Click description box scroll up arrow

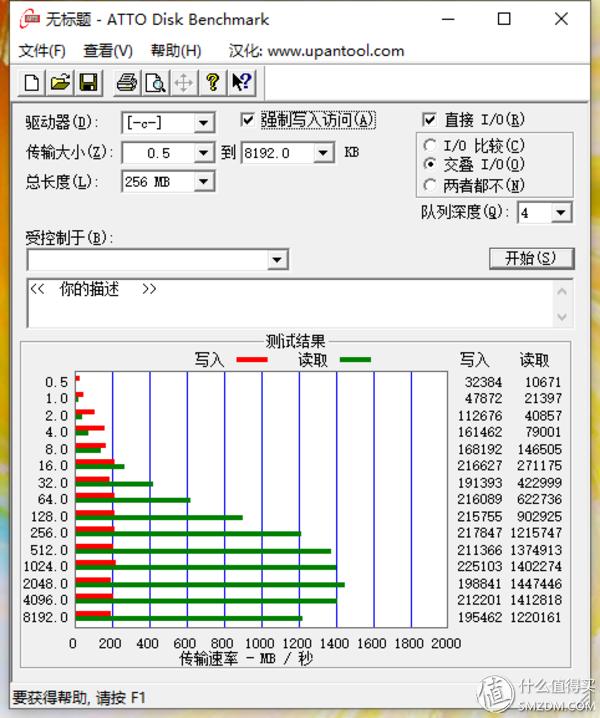click(562, 291)
